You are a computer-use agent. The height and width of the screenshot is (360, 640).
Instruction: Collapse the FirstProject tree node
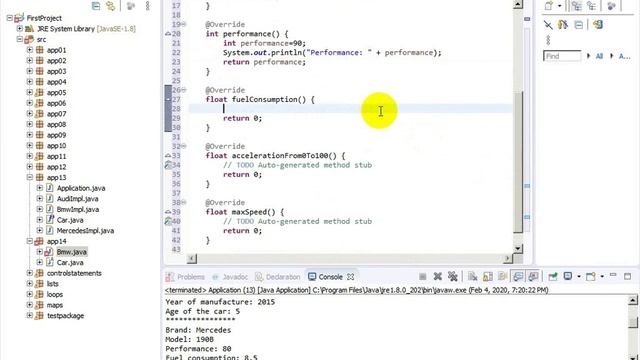coord(10,18)
